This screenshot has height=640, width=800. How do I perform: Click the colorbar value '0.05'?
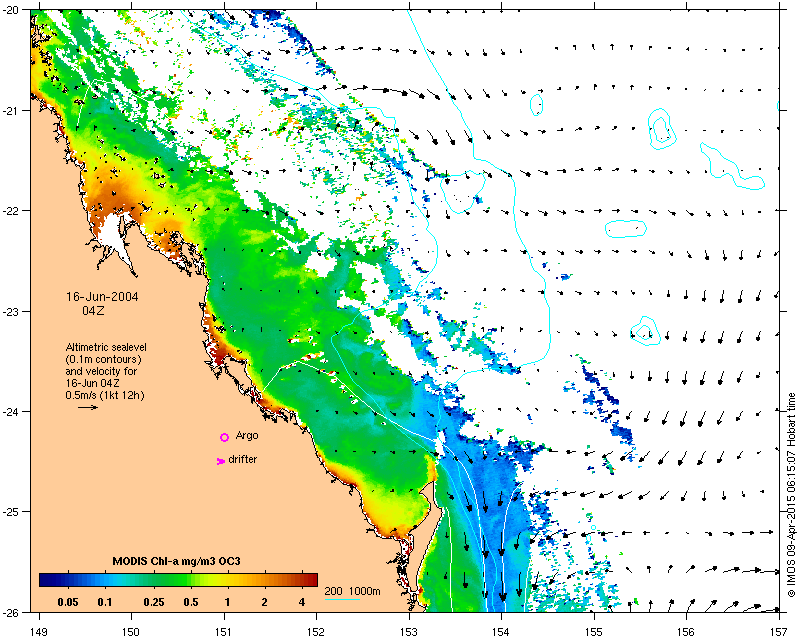click(x=68, y=602)
